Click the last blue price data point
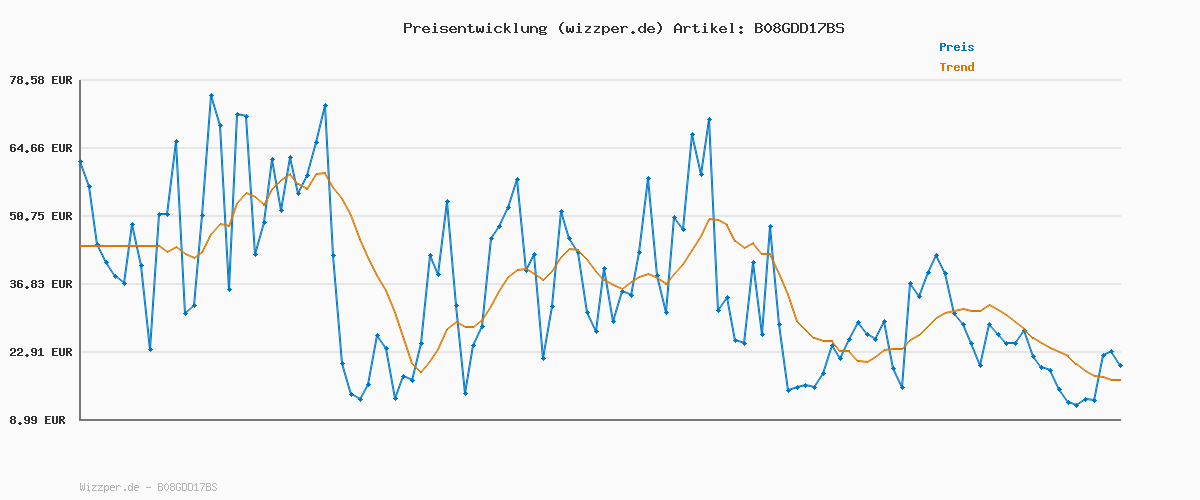The width and height of the screenshot is (1200, 500). (1120, 366)
